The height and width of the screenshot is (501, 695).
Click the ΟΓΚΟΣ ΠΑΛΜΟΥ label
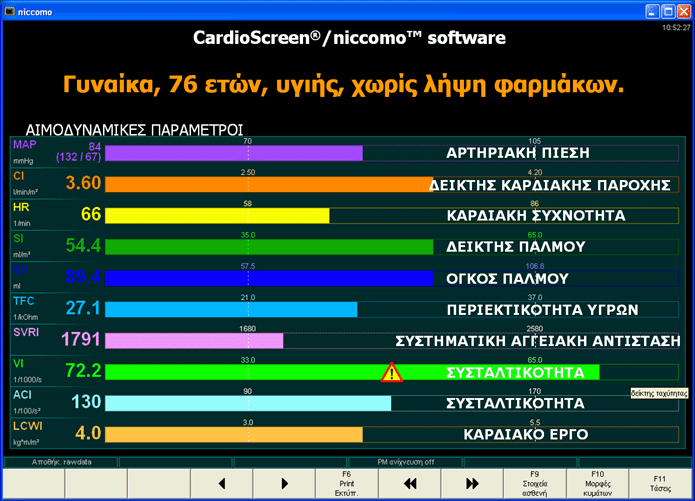(507, 278)
